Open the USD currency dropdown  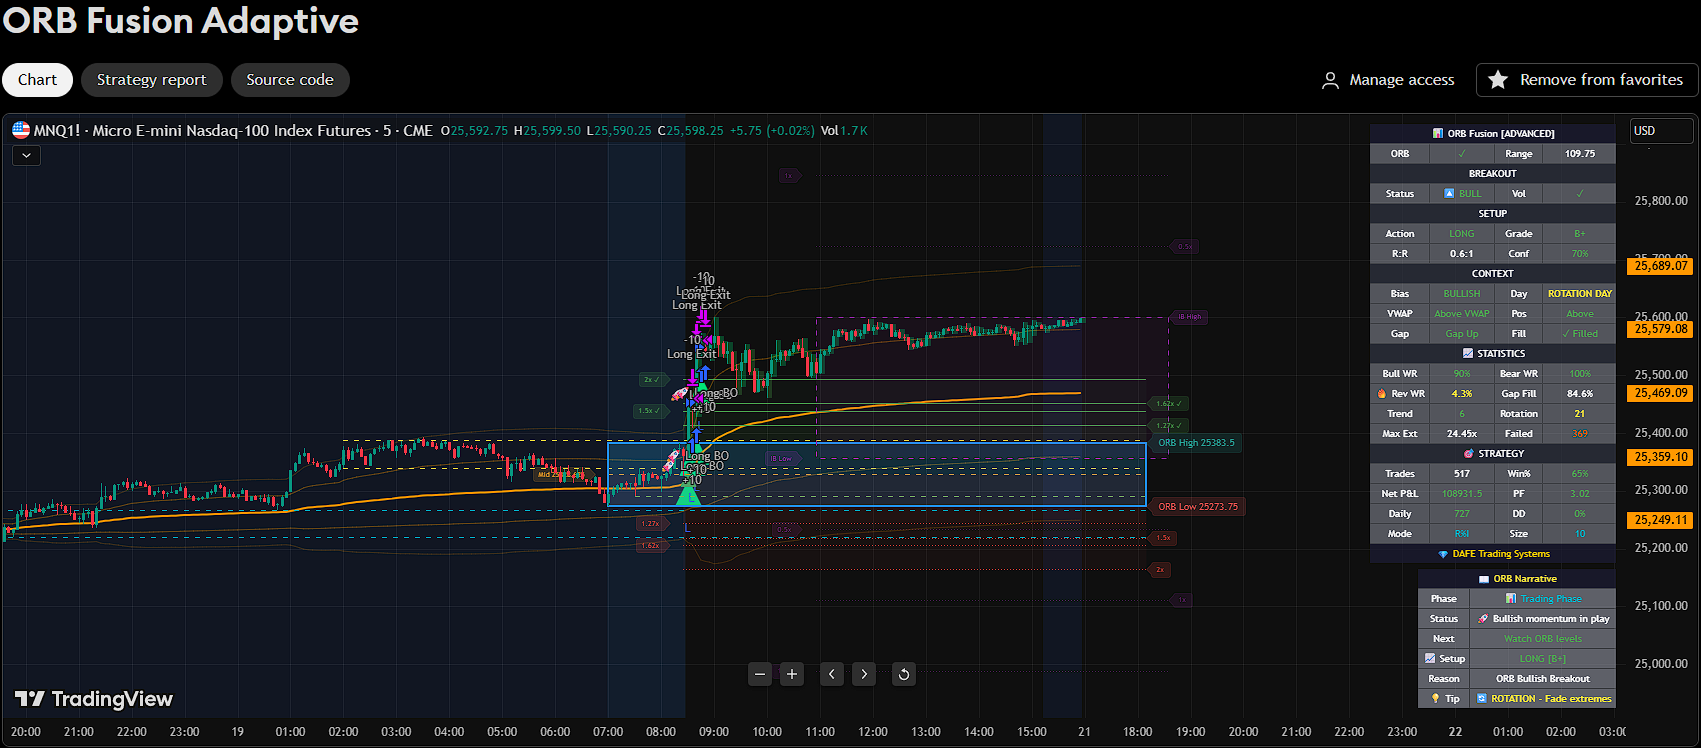point(1661,131)
